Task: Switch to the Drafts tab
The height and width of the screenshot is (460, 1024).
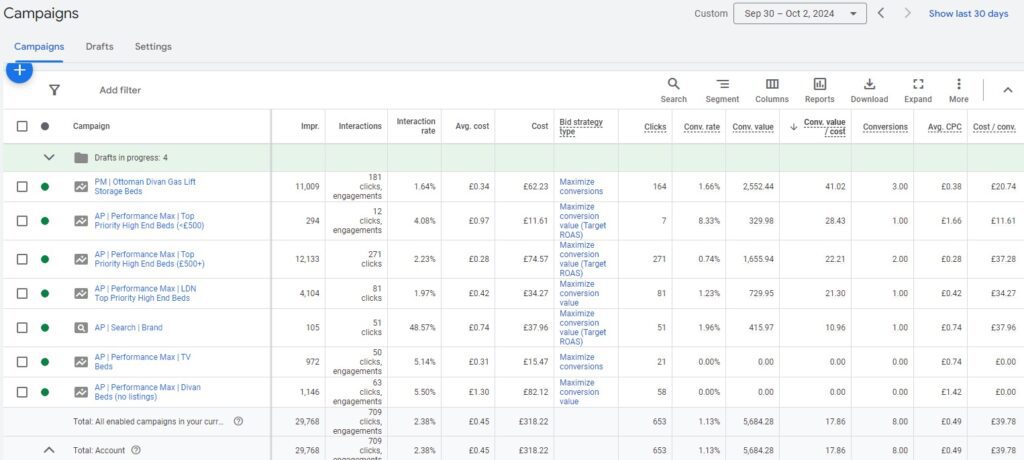Action: 99,47
